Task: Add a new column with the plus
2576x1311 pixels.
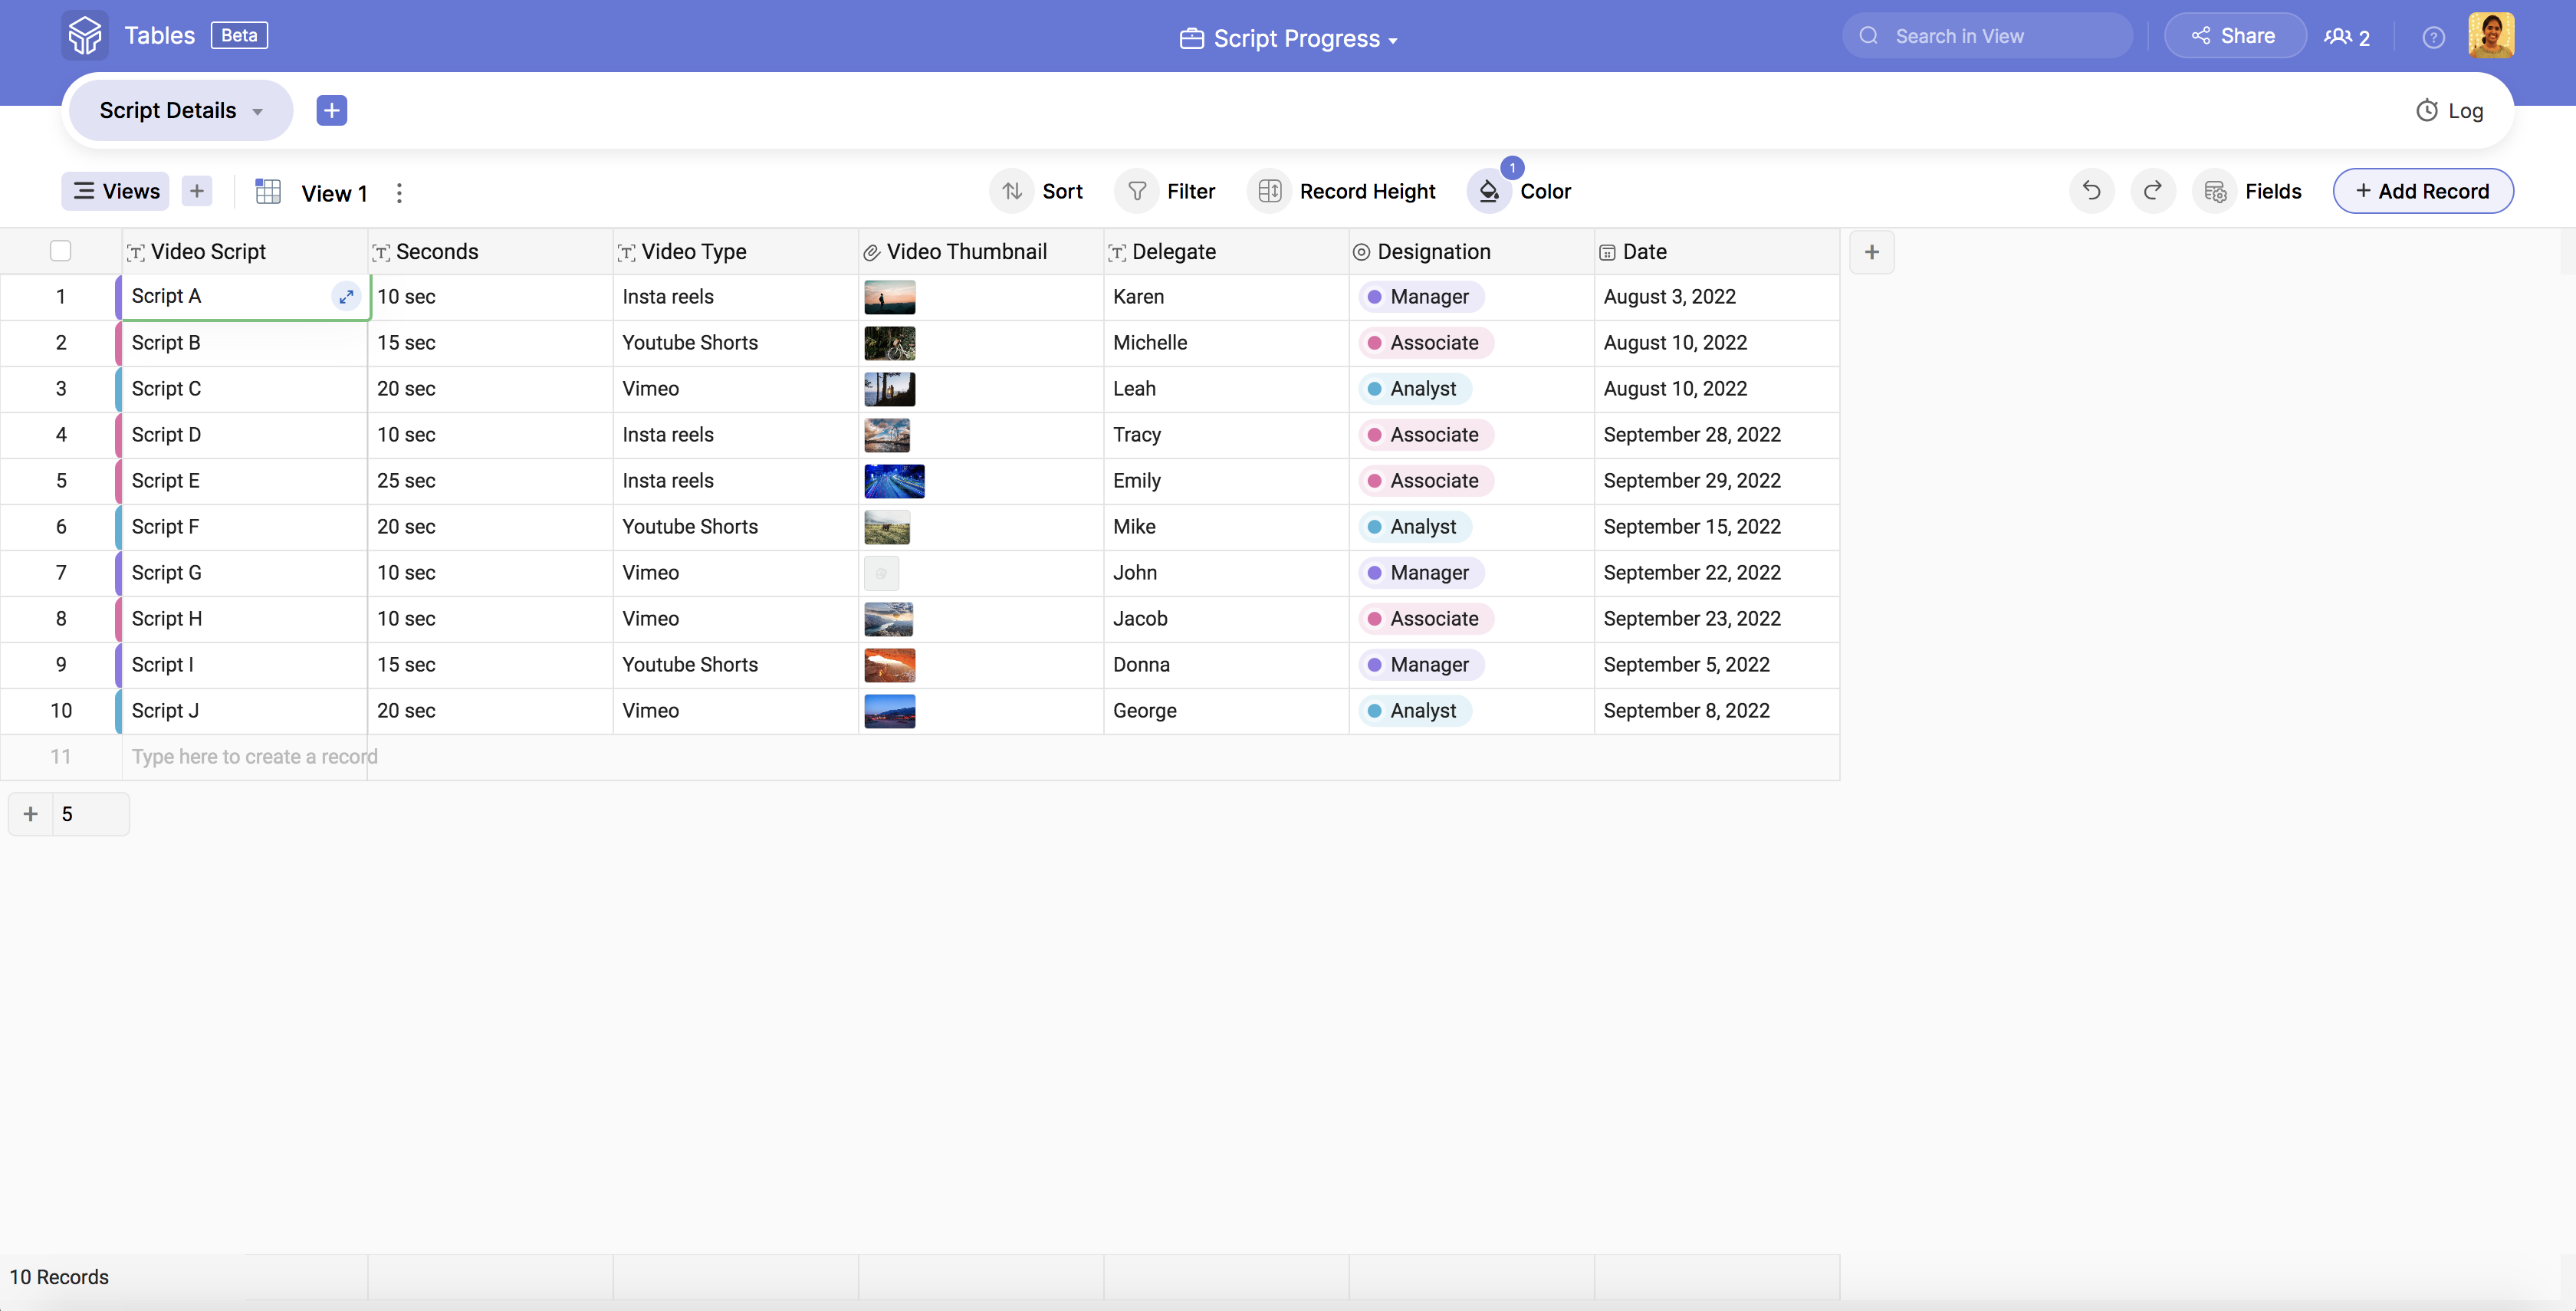Action: tap(1871, 252)
